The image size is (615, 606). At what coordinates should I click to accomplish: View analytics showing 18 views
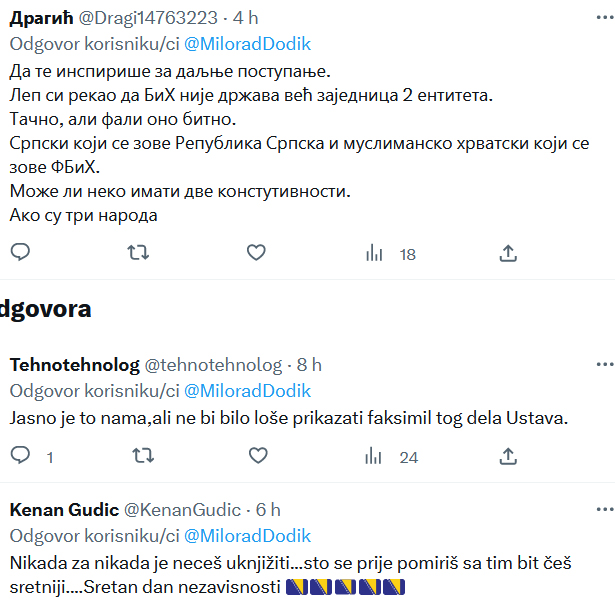391,254
